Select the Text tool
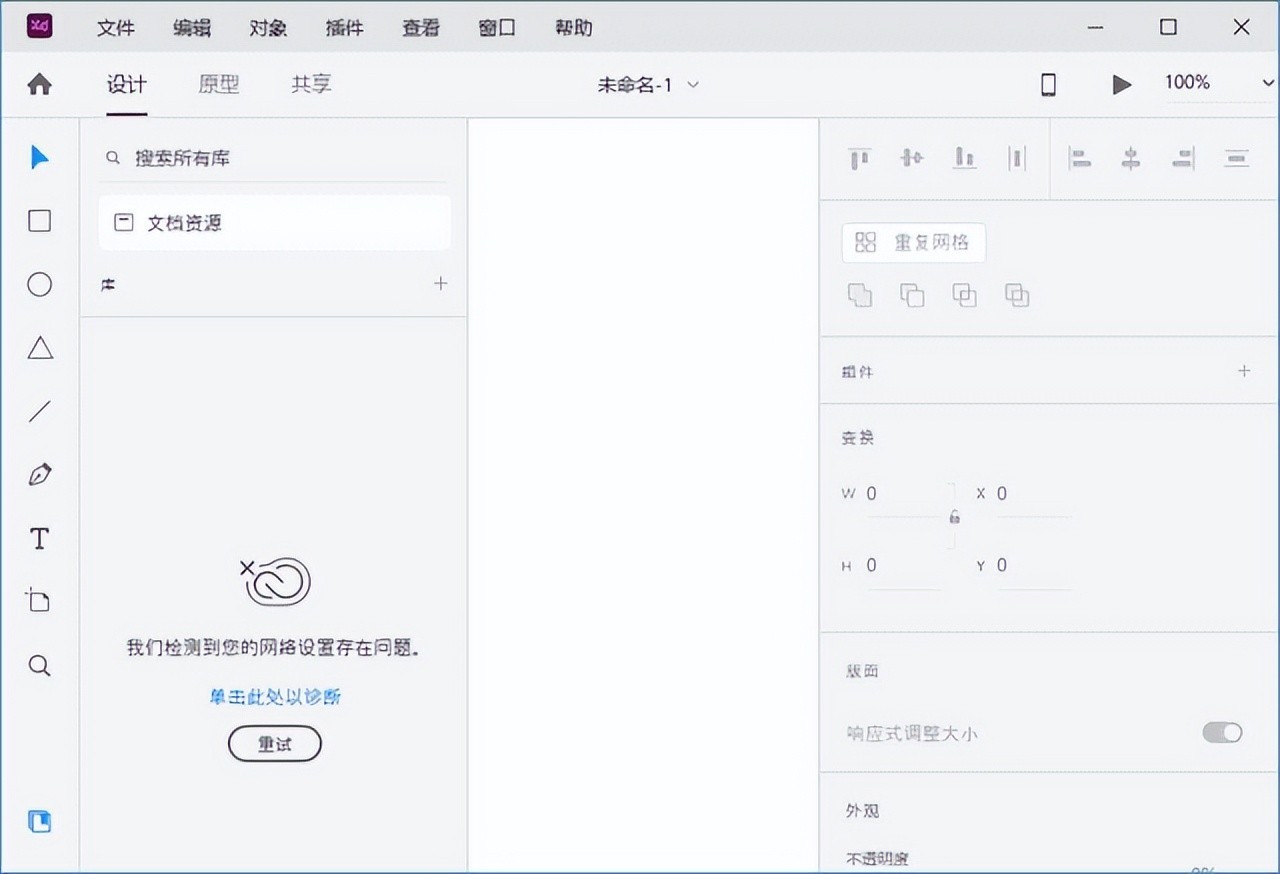Screen dimensions: 1280x874 tap(39, 539)
